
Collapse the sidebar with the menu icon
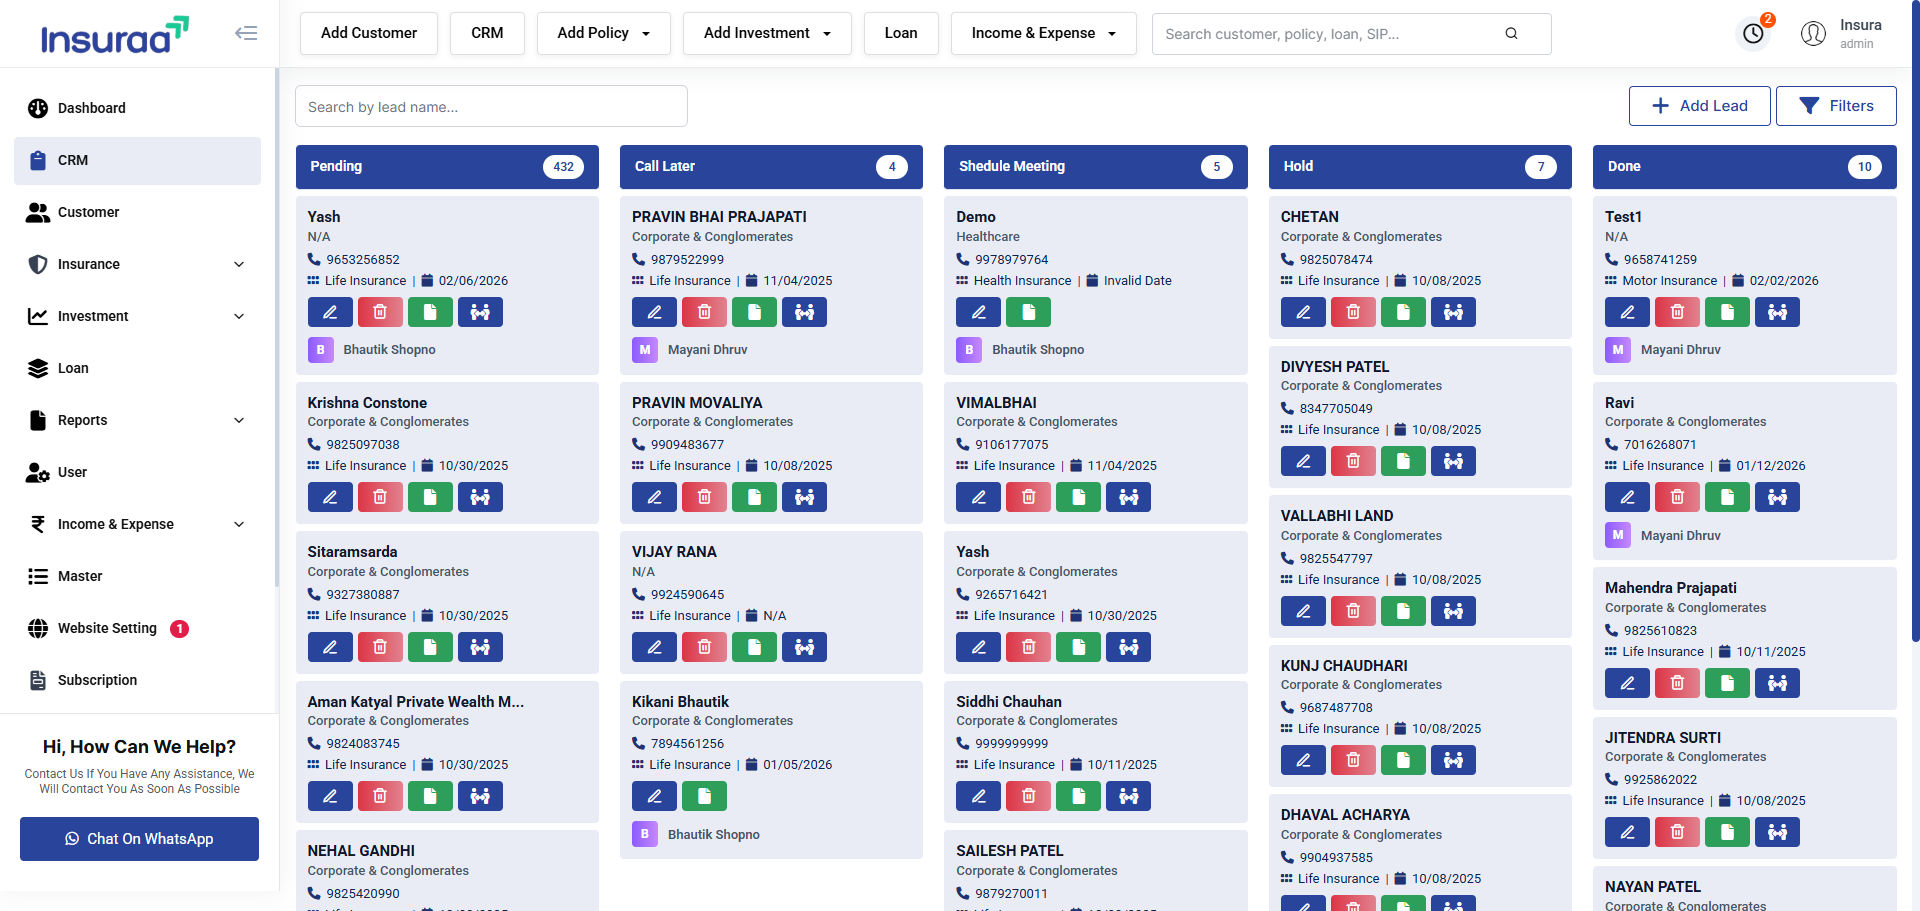(246, 33)
